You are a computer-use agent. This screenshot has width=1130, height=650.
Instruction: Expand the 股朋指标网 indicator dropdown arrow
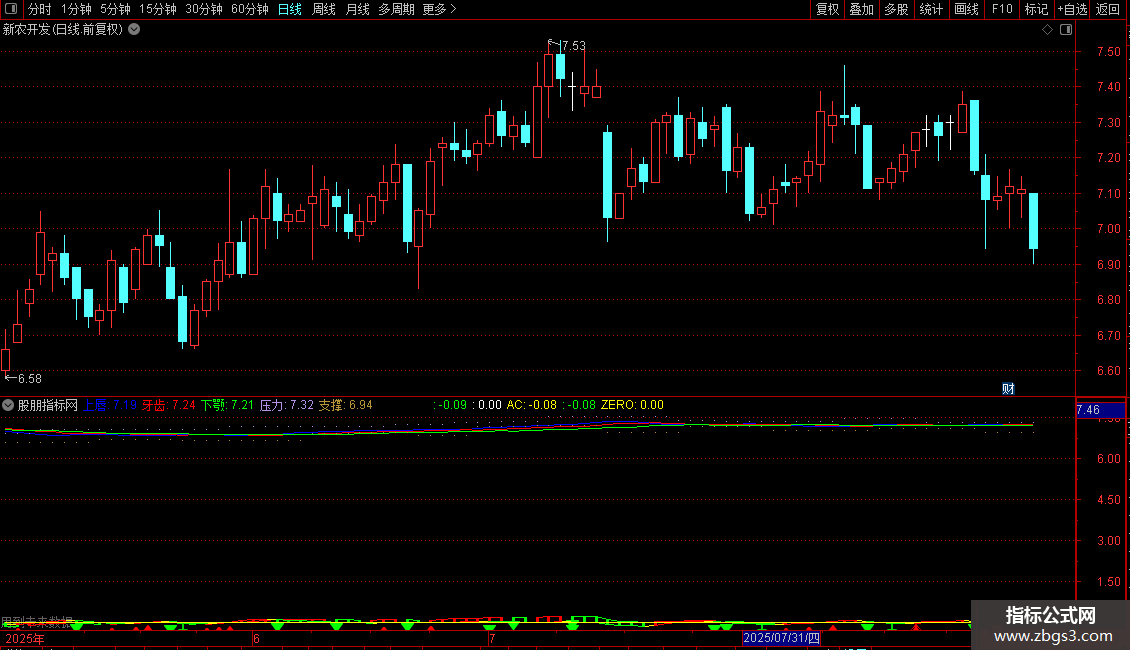pyautogui.click(x=8, y=405)
